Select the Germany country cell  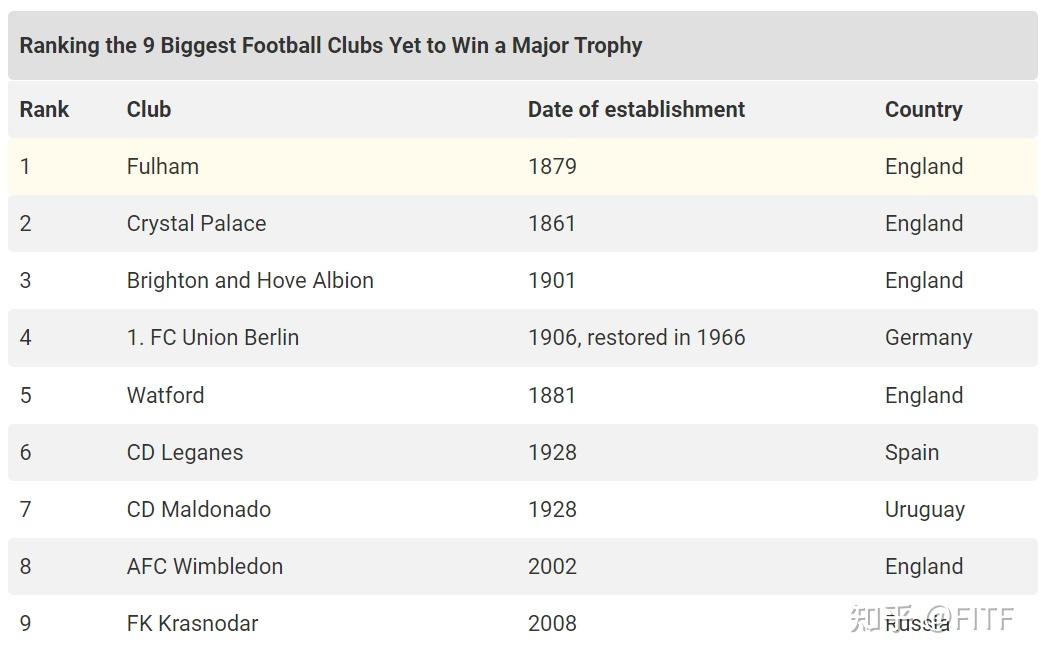928,338
